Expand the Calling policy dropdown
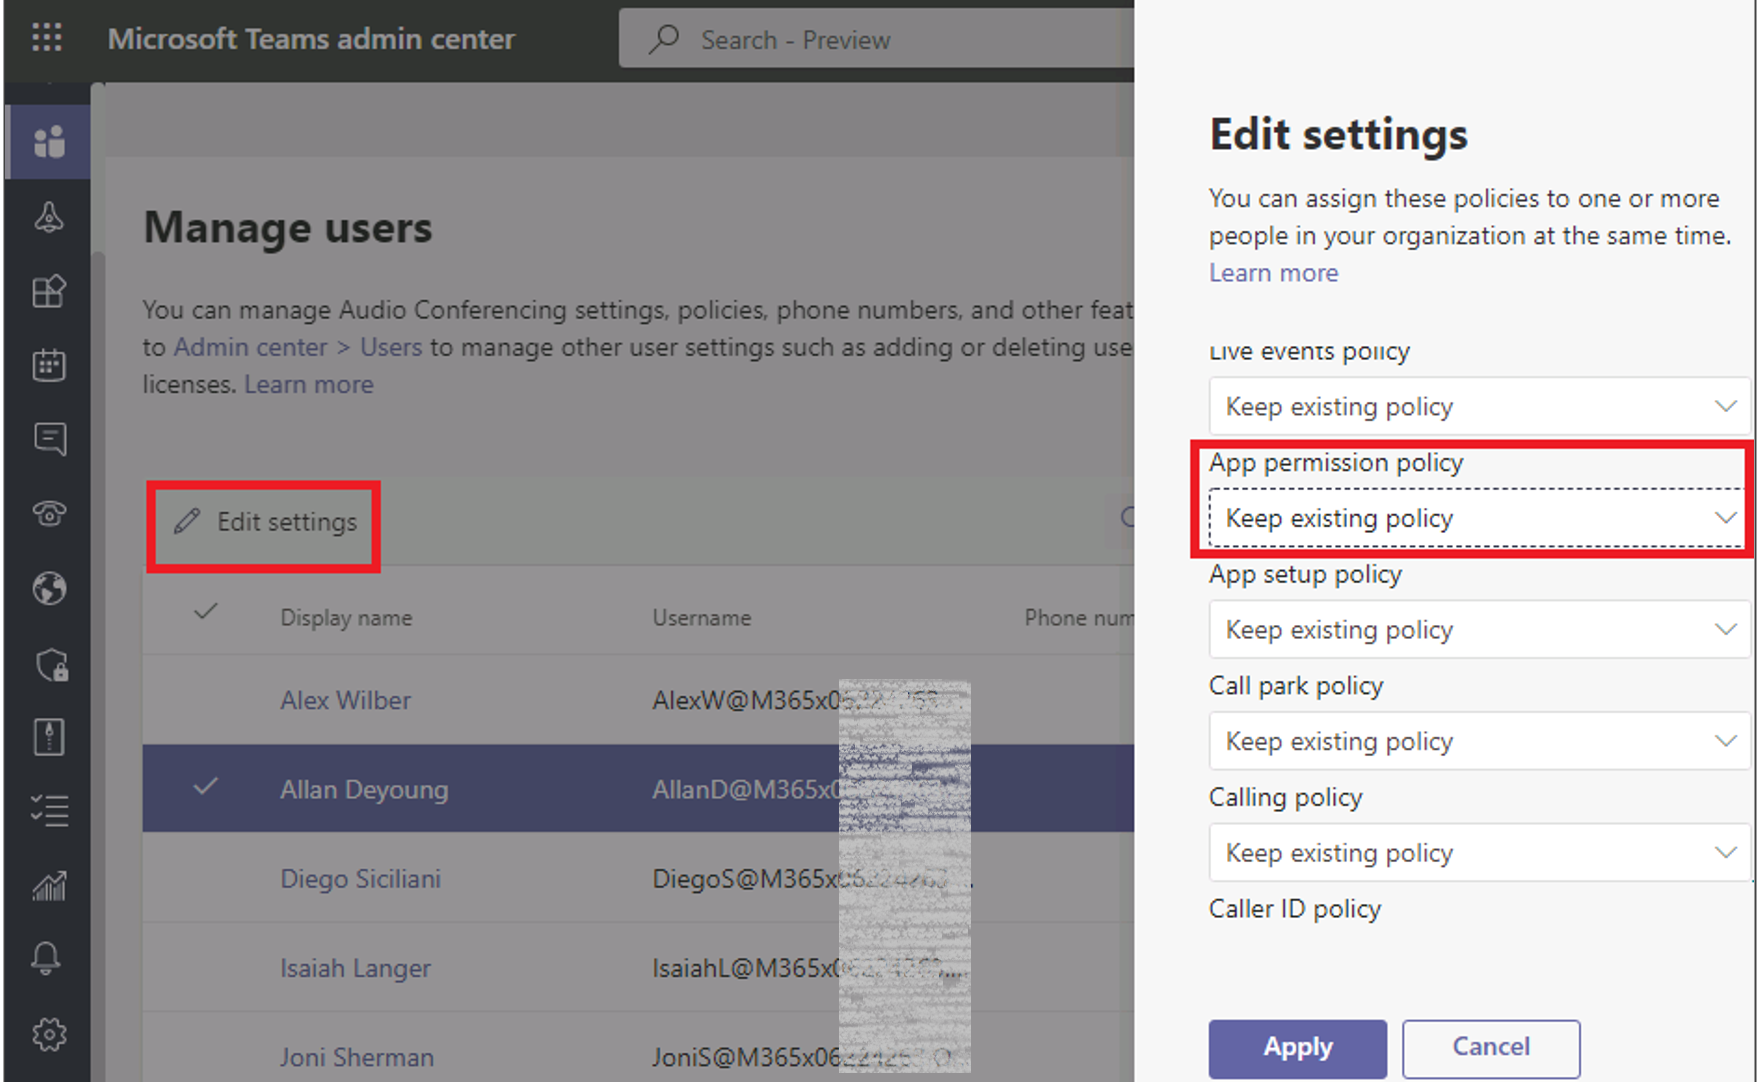Screen dimensions: 1758x1082 click(x=1477, y=852)
